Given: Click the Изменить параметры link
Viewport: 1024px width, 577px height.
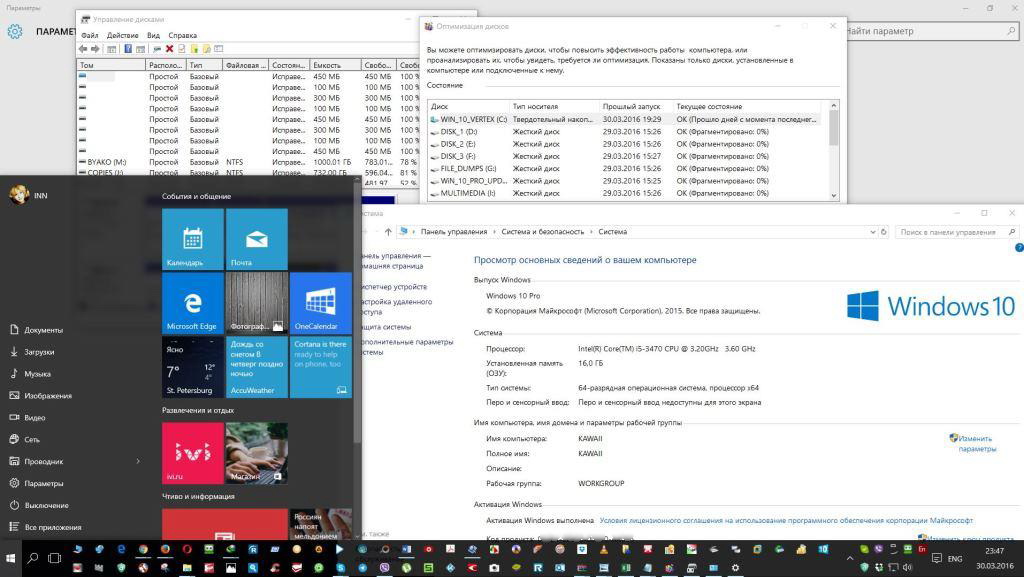Looking at the screenshot, I should pyautogui.click(x=975, y=443).
